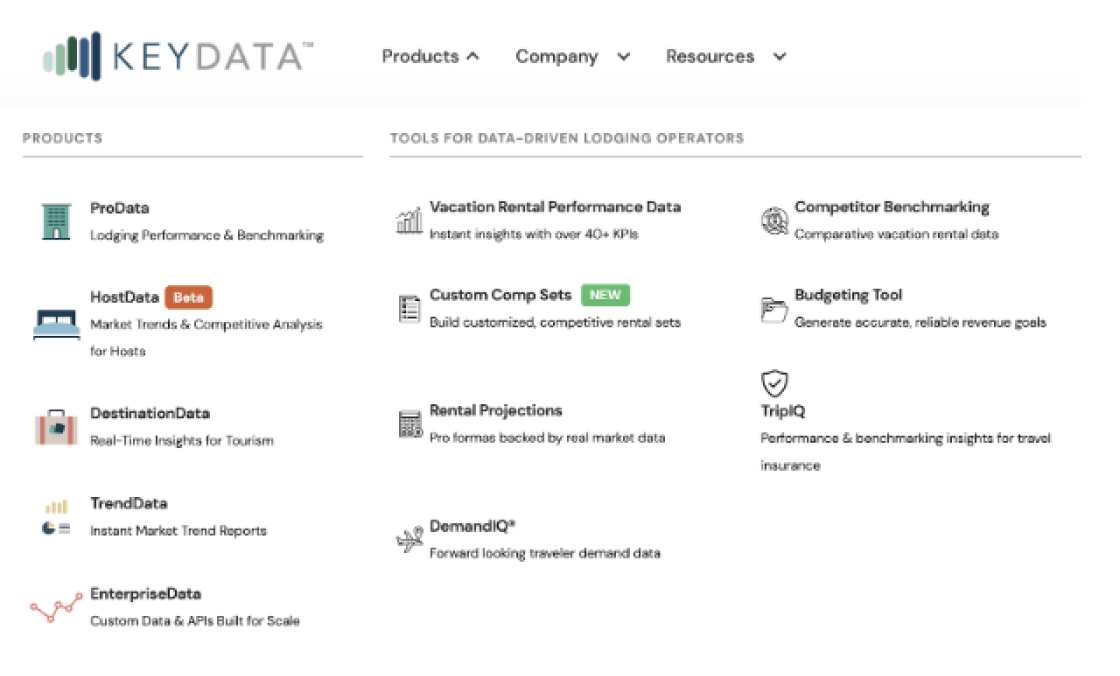Screen dimensions: 1120x676
Task: Click the Custom Comp Sets list icon
Action: tap(410, 309)
